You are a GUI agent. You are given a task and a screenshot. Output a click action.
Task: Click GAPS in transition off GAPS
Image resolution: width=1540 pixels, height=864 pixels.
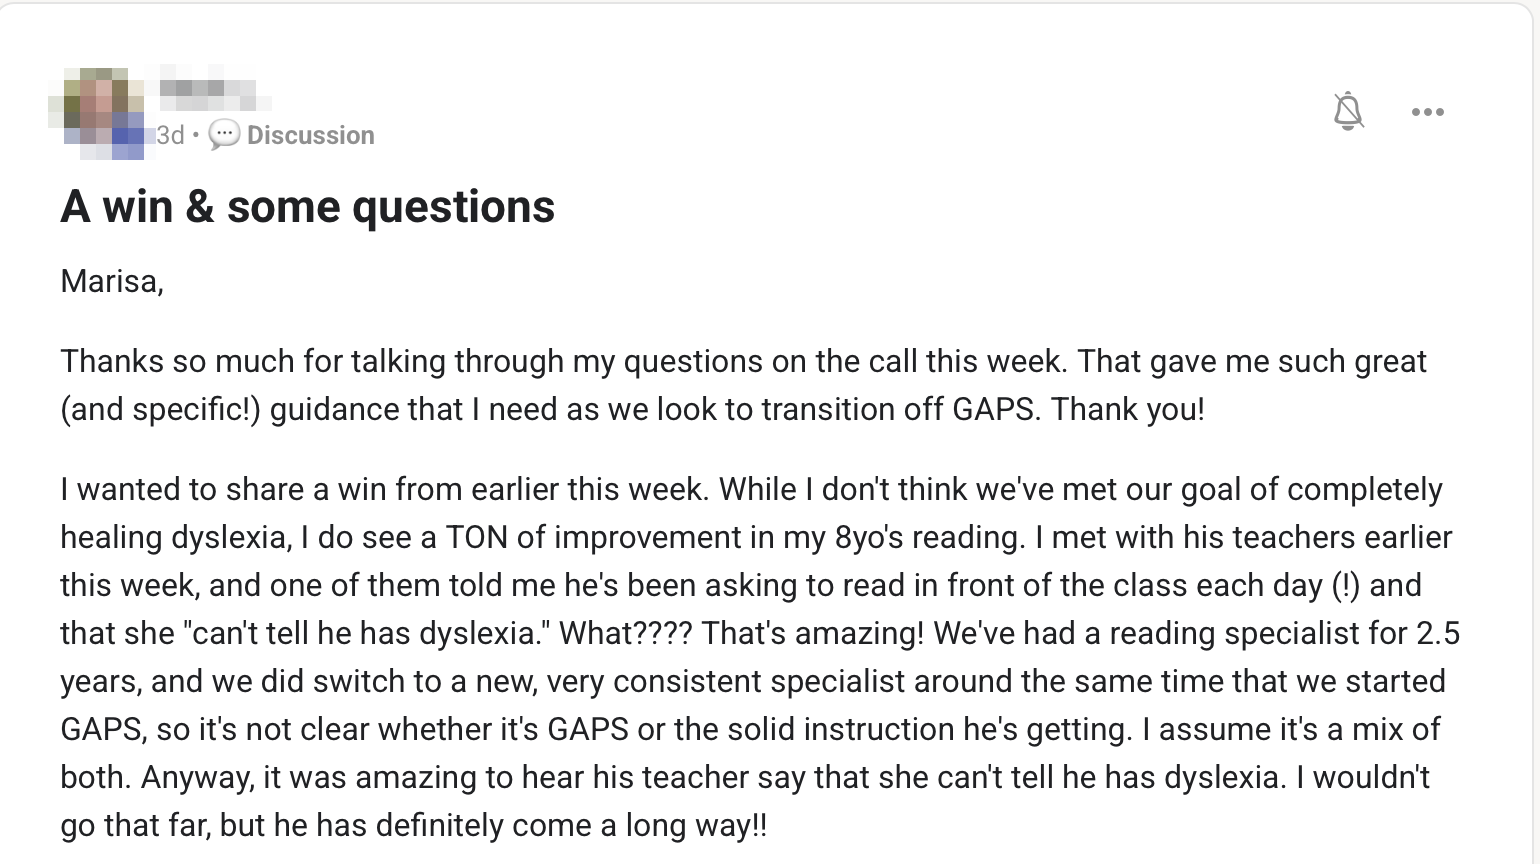click(993, 409)
